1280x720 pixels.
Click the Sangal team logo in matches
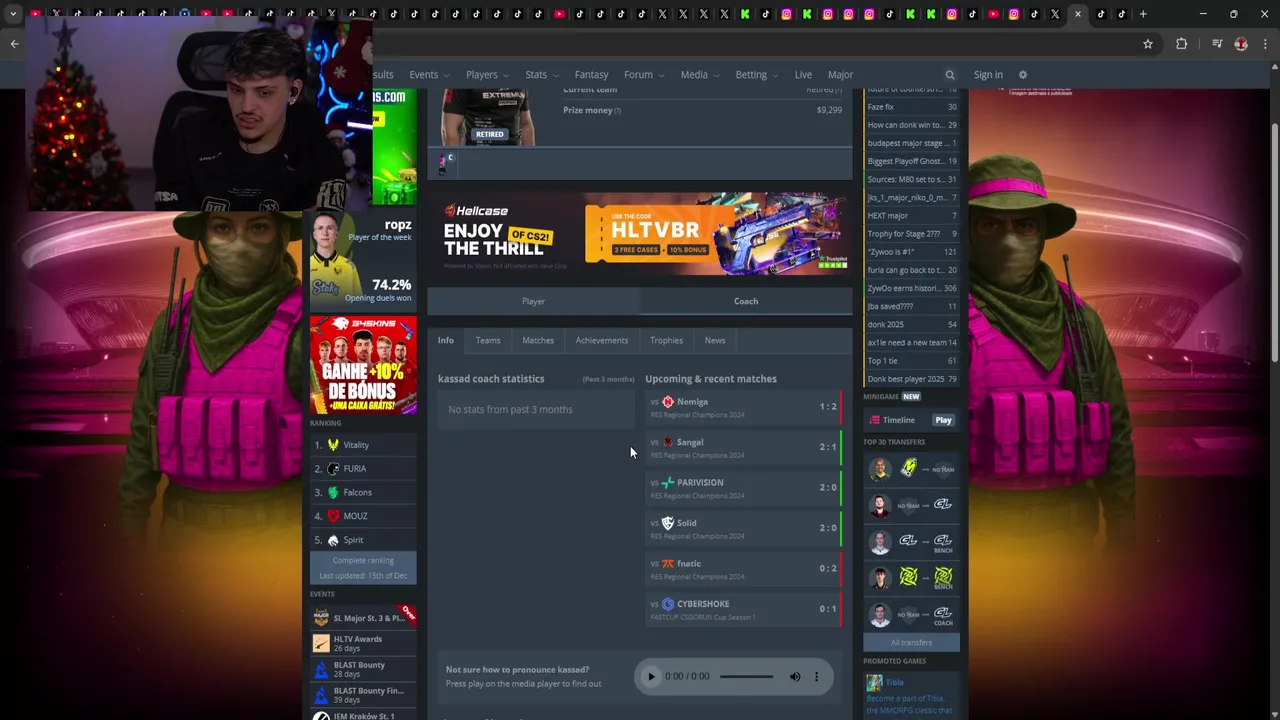668,442
